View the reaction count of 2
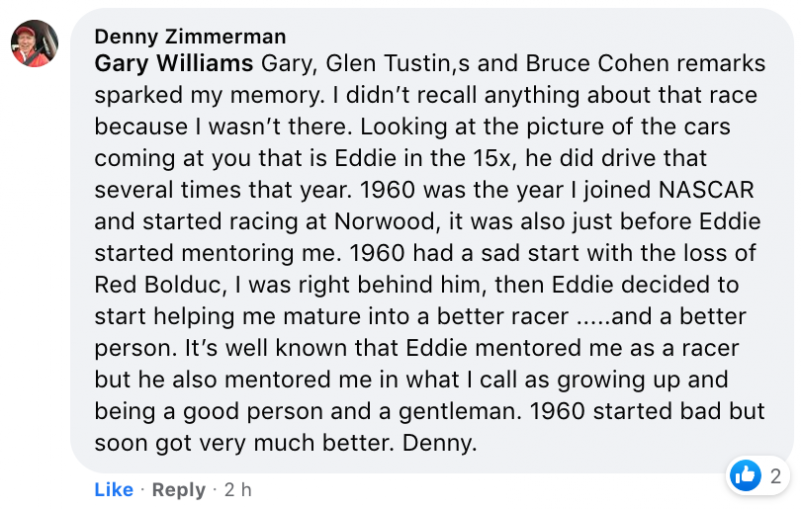Screen dimensions: 801x510 coord(775,476)
